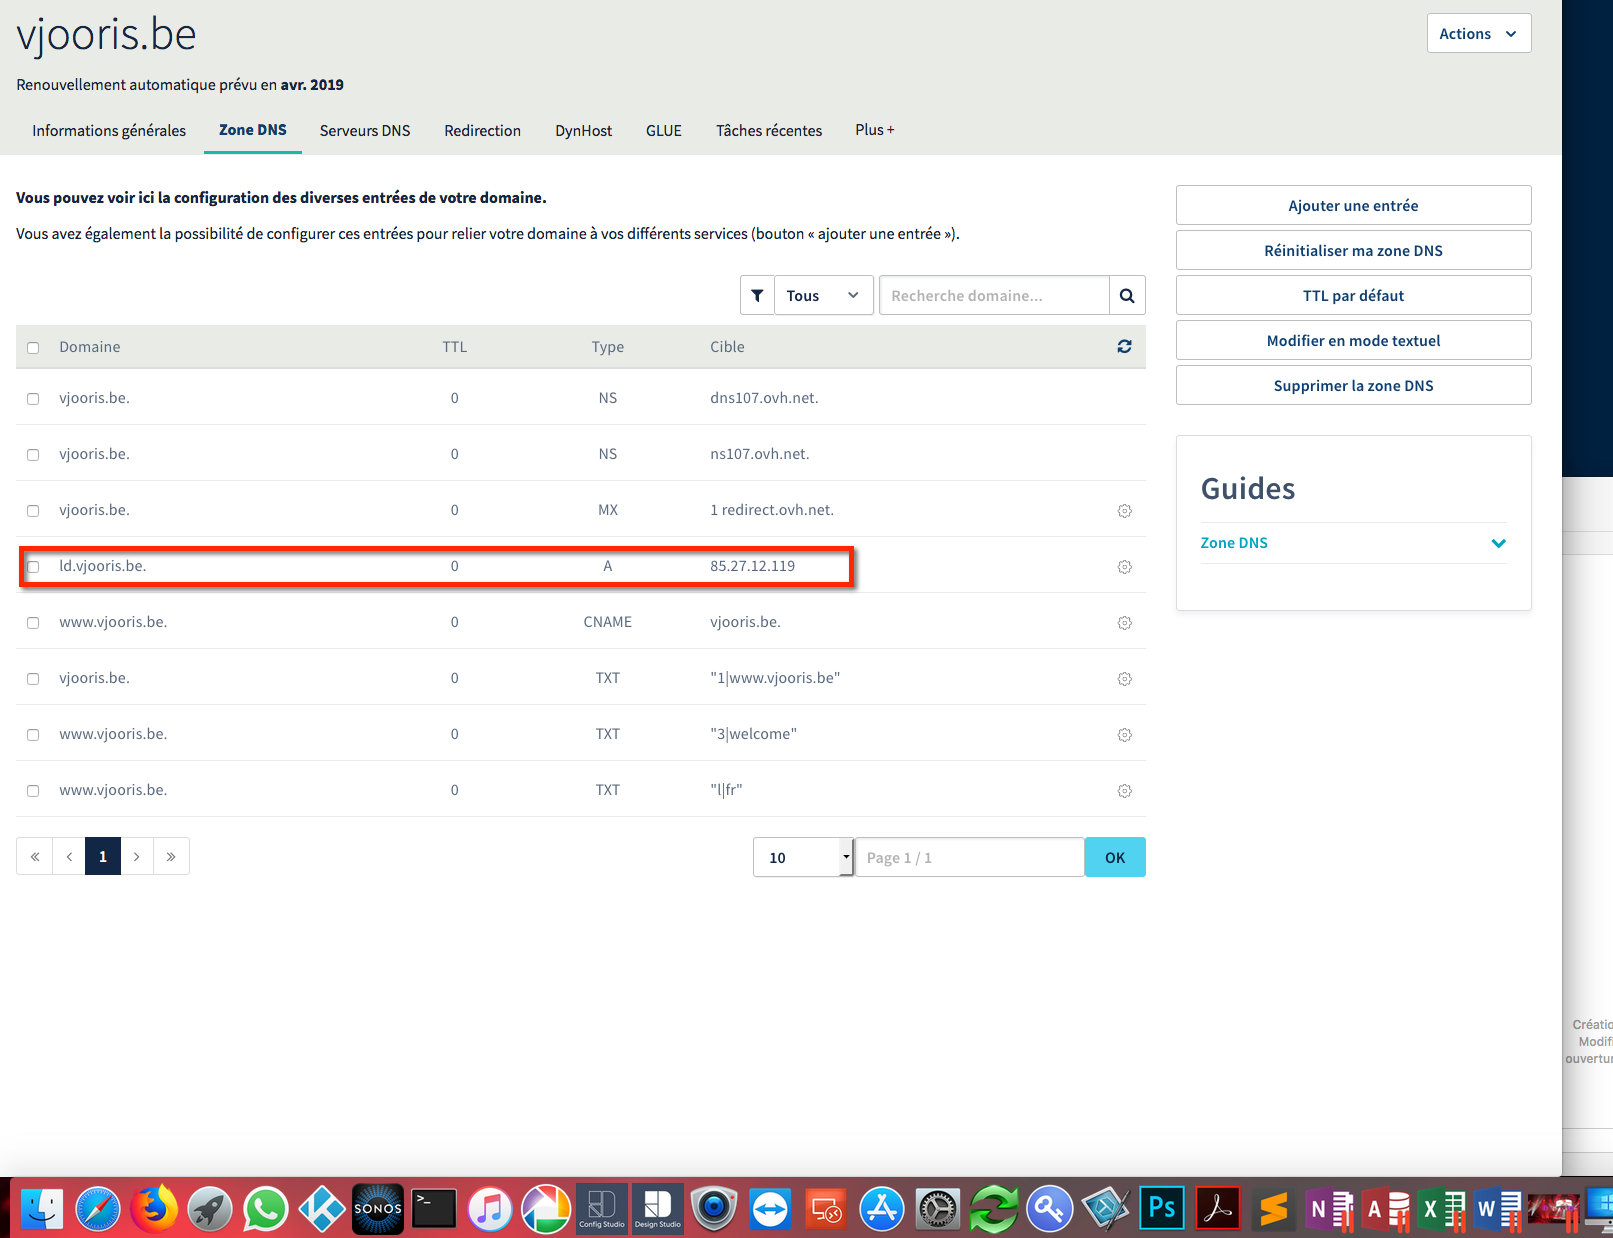The height and width of the screenshot is (1238, 1613).
Task: Launch iTunes from the Dock
Action: click(x=490, y=1209)
